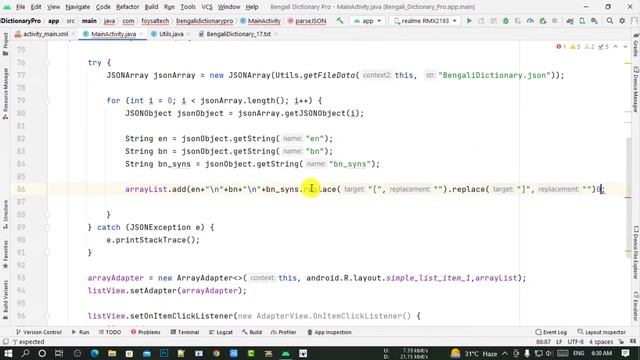The image size is (640, 360).
Task: Open IDE settings gear icon
Action: [622, 20]
